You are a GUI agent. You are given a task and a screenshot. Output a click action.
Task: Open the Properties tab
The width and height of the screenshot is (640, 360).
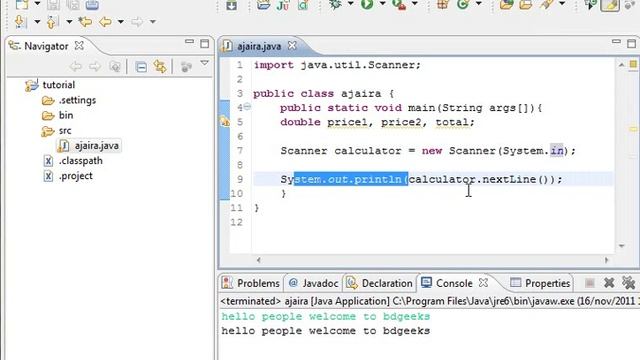[540, 283]
